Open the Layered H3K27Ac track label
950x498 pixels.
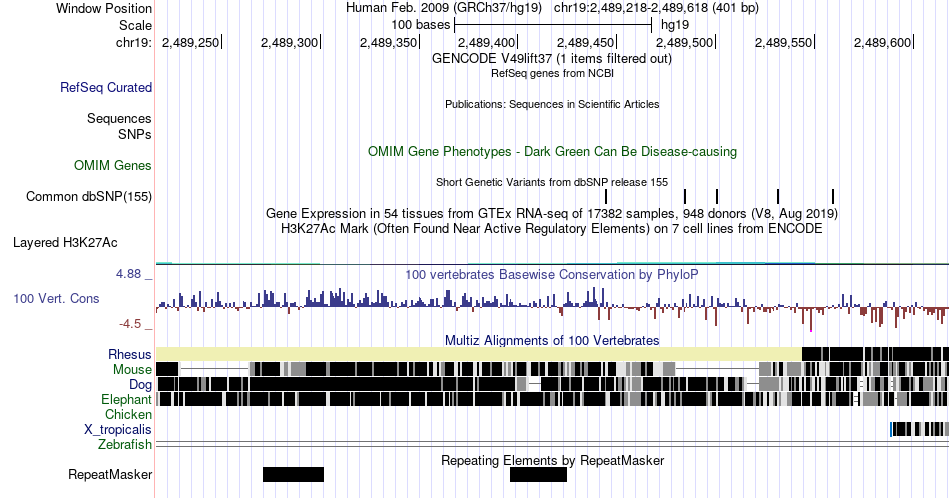65,242
